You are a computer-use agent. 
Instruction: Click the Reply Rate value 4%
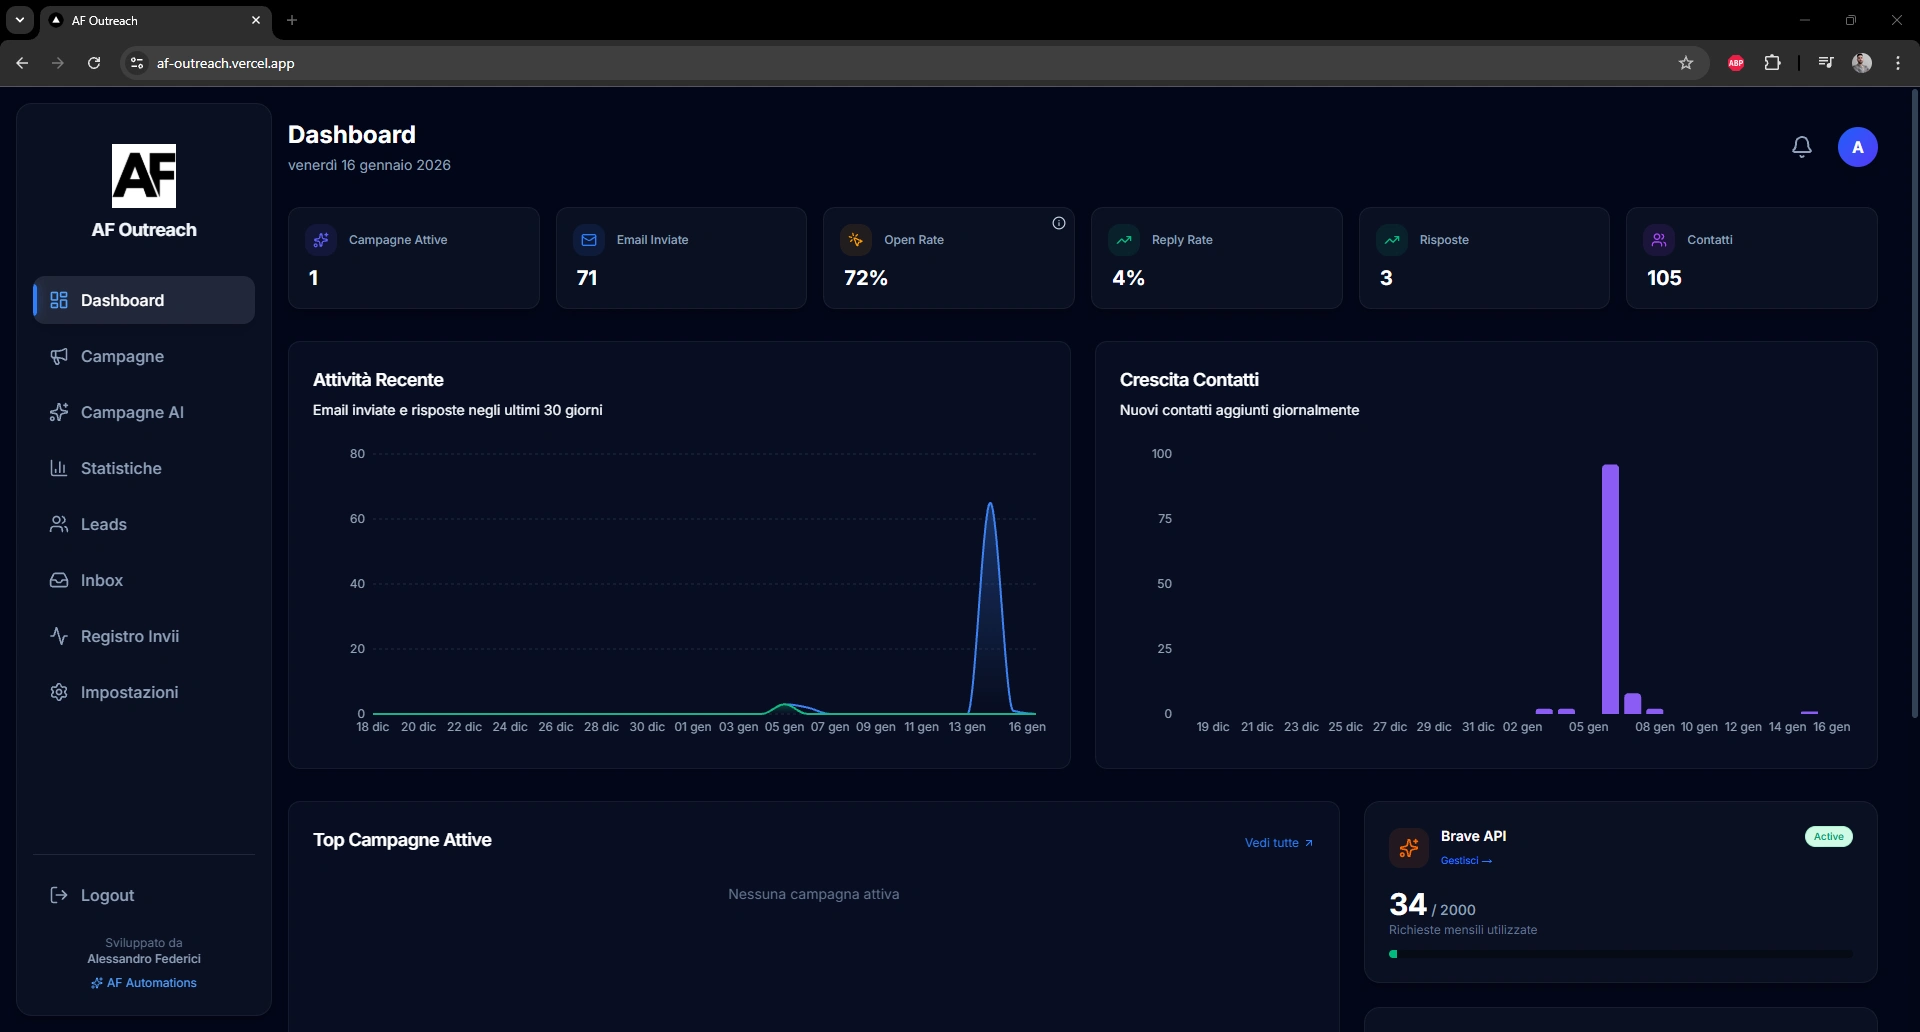(1128, 278)
